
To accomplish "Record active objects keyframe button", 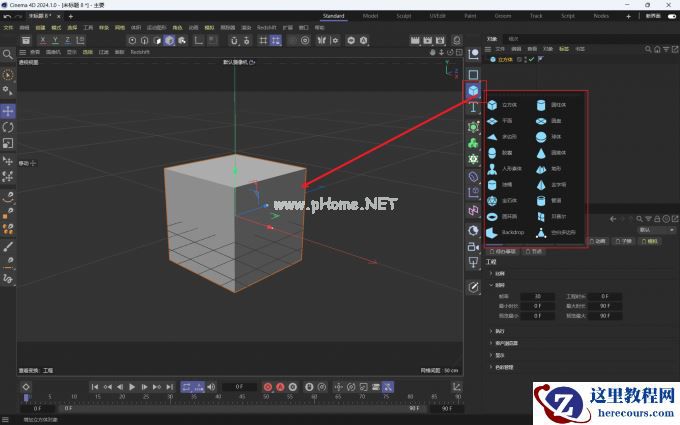I will (268, 387).
